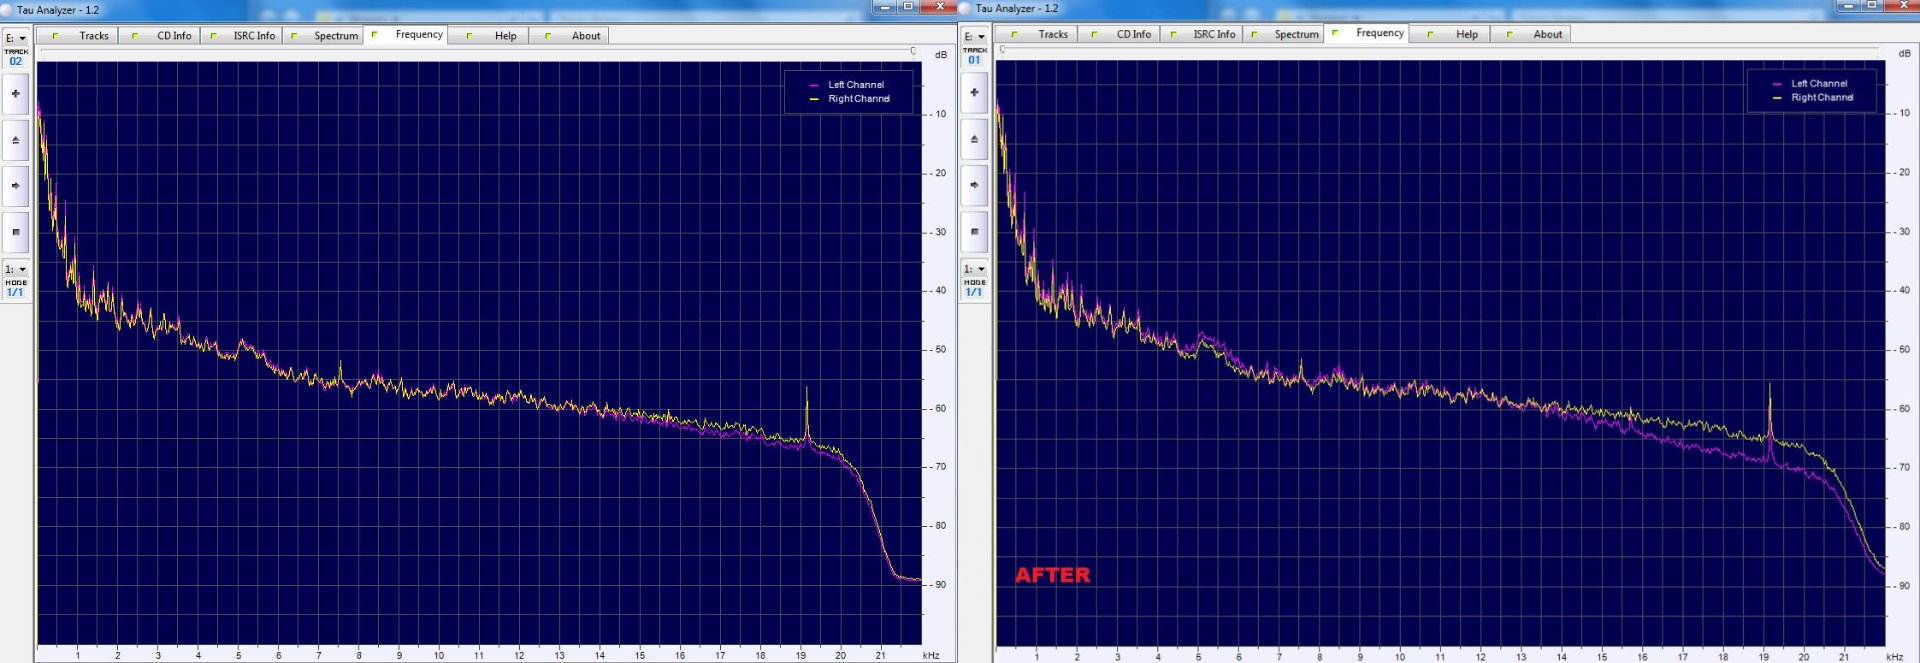This screenshot has height=663, width=1920.
Task: Click the plus button in the AFTER window
Action: pyautogui.click(x=974, y=93)
